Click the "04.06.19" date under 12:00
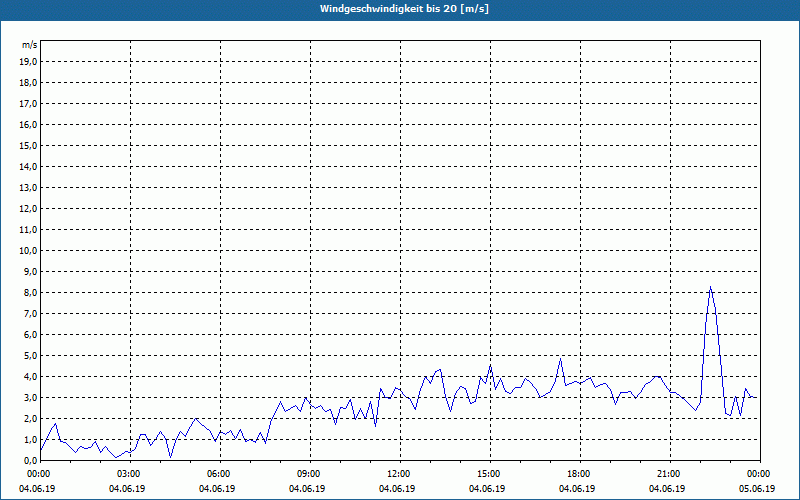The image size is (800, 500). pyautogui.click(x=397, y=489)
